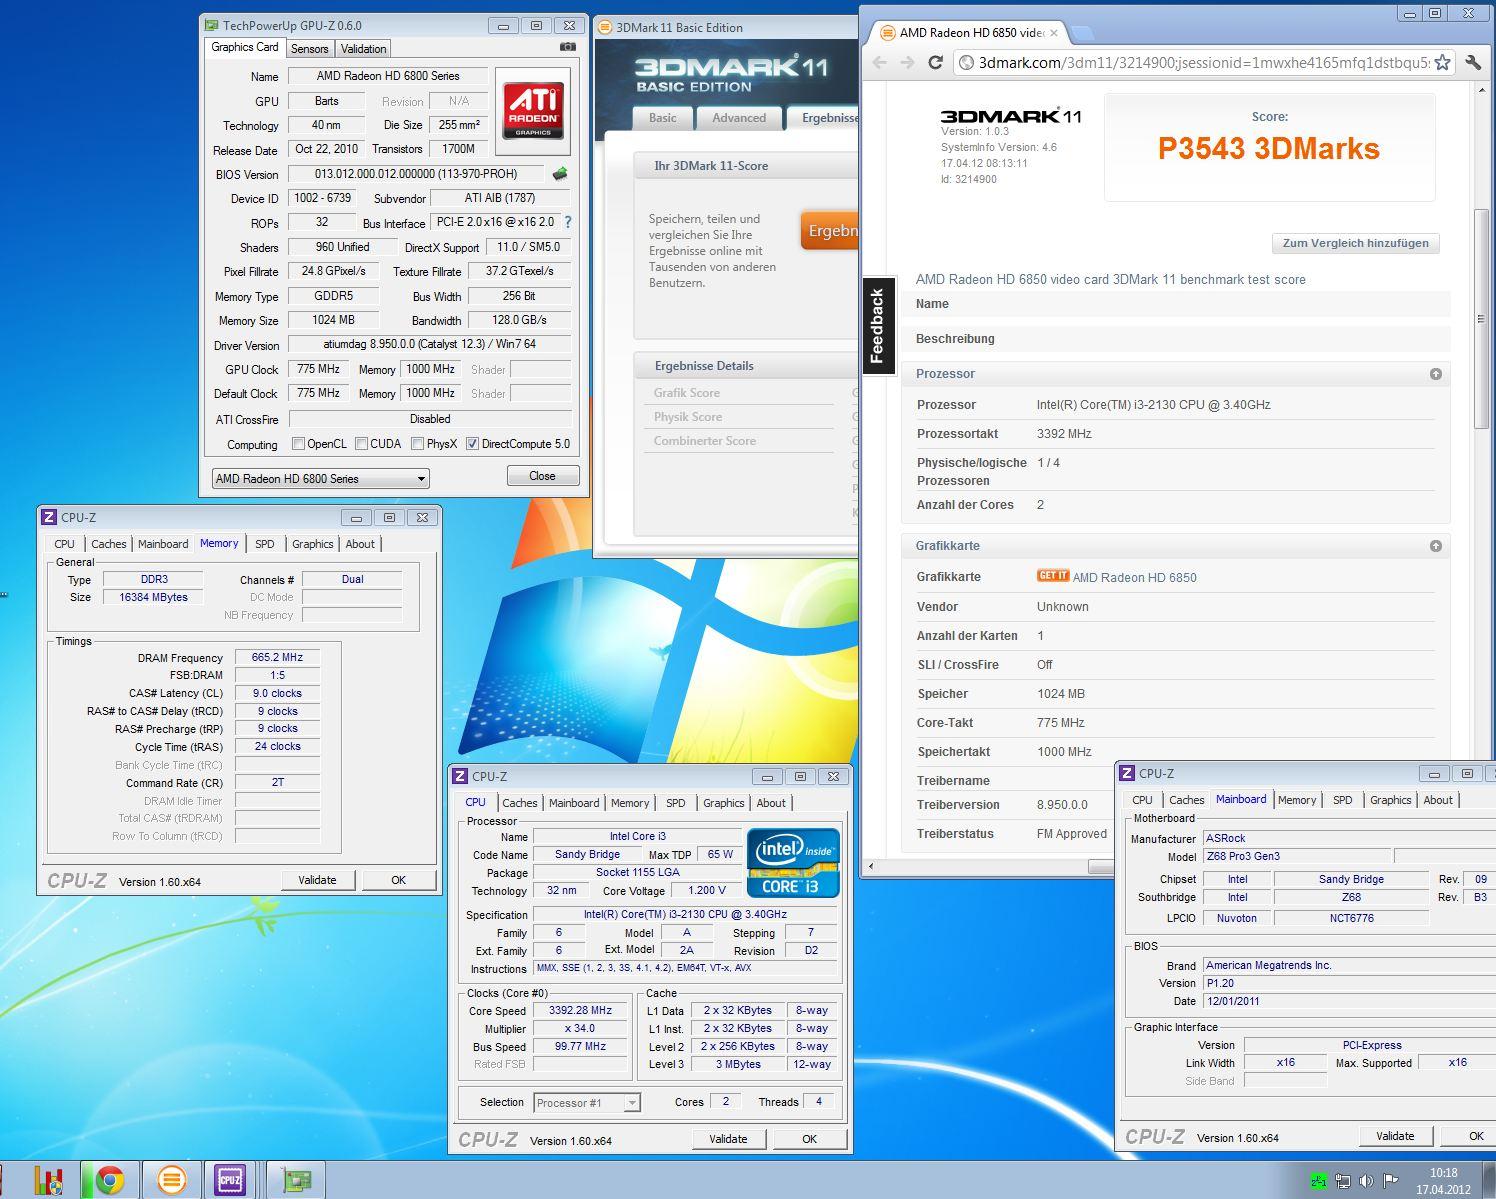
Task: Close GPU-Z with the Close button
Action: click(542, 476)
